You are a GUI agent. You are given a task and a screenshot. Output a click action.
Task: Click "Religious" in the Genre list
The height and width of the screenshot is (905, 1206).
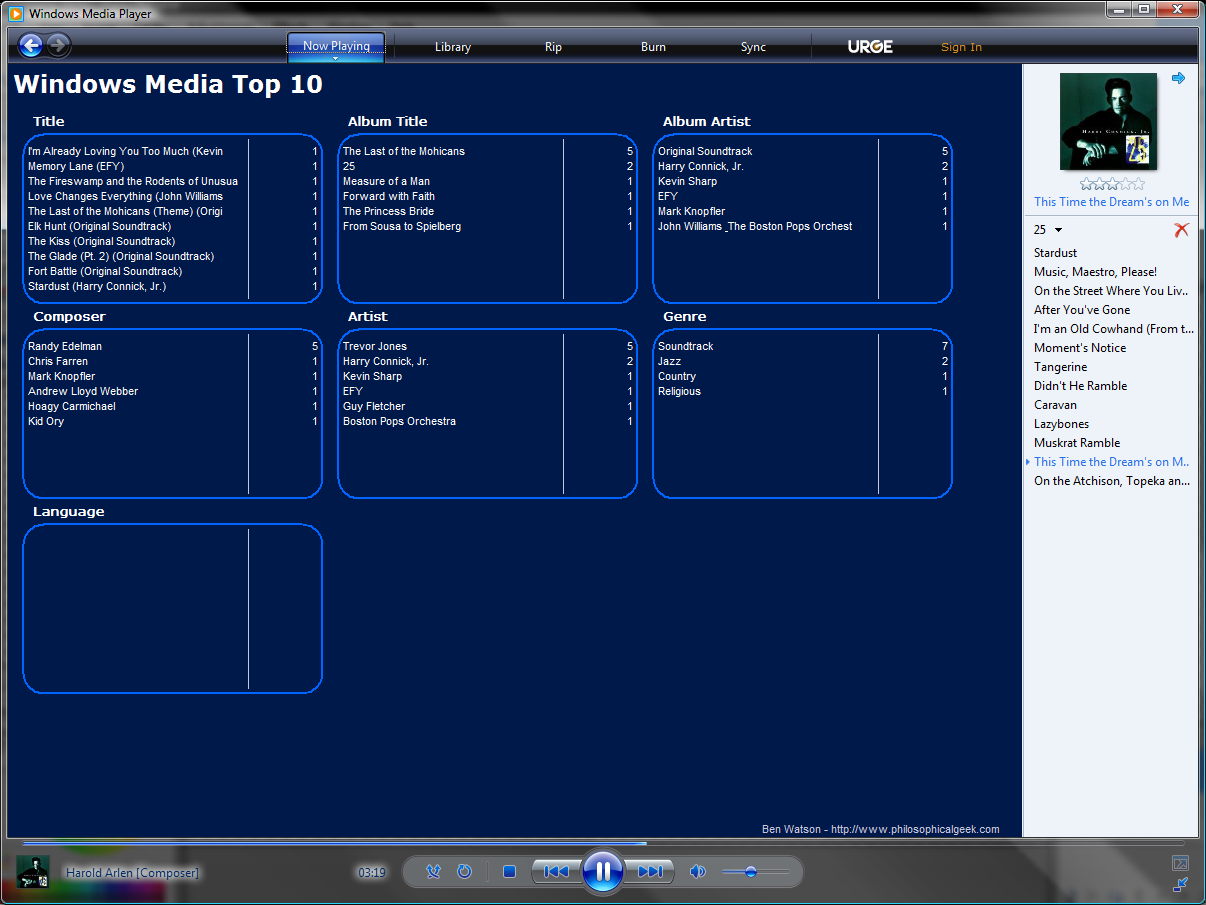click(x=679, y=391)
